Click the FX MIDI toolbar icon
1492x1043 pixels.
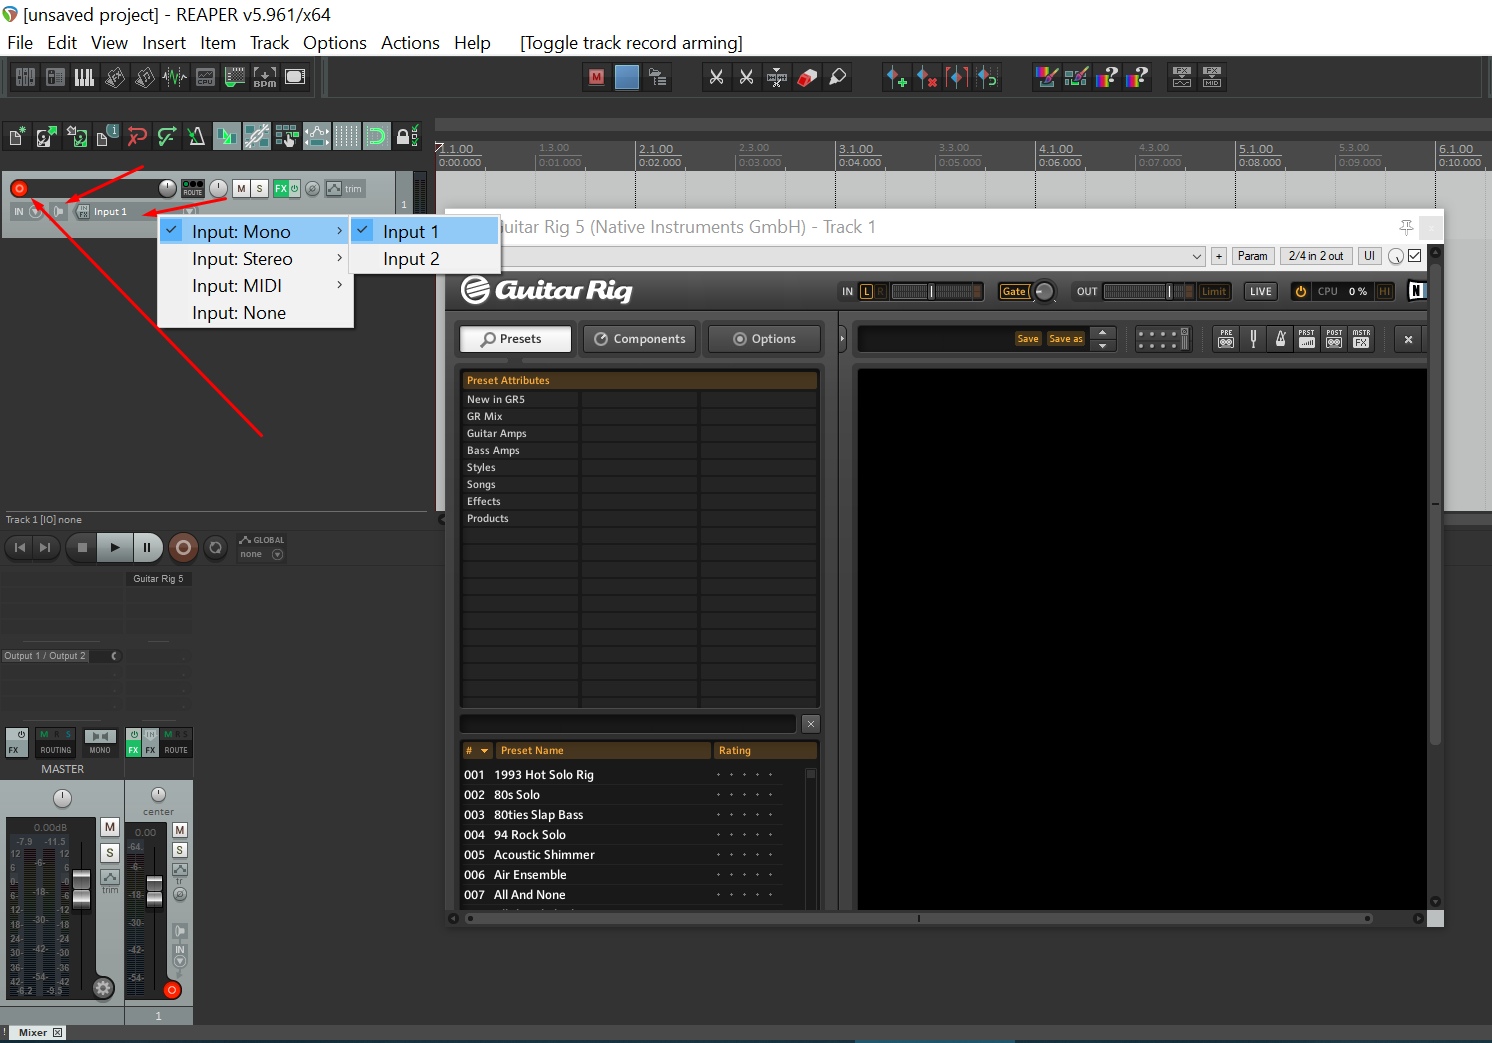(1212, 77)
